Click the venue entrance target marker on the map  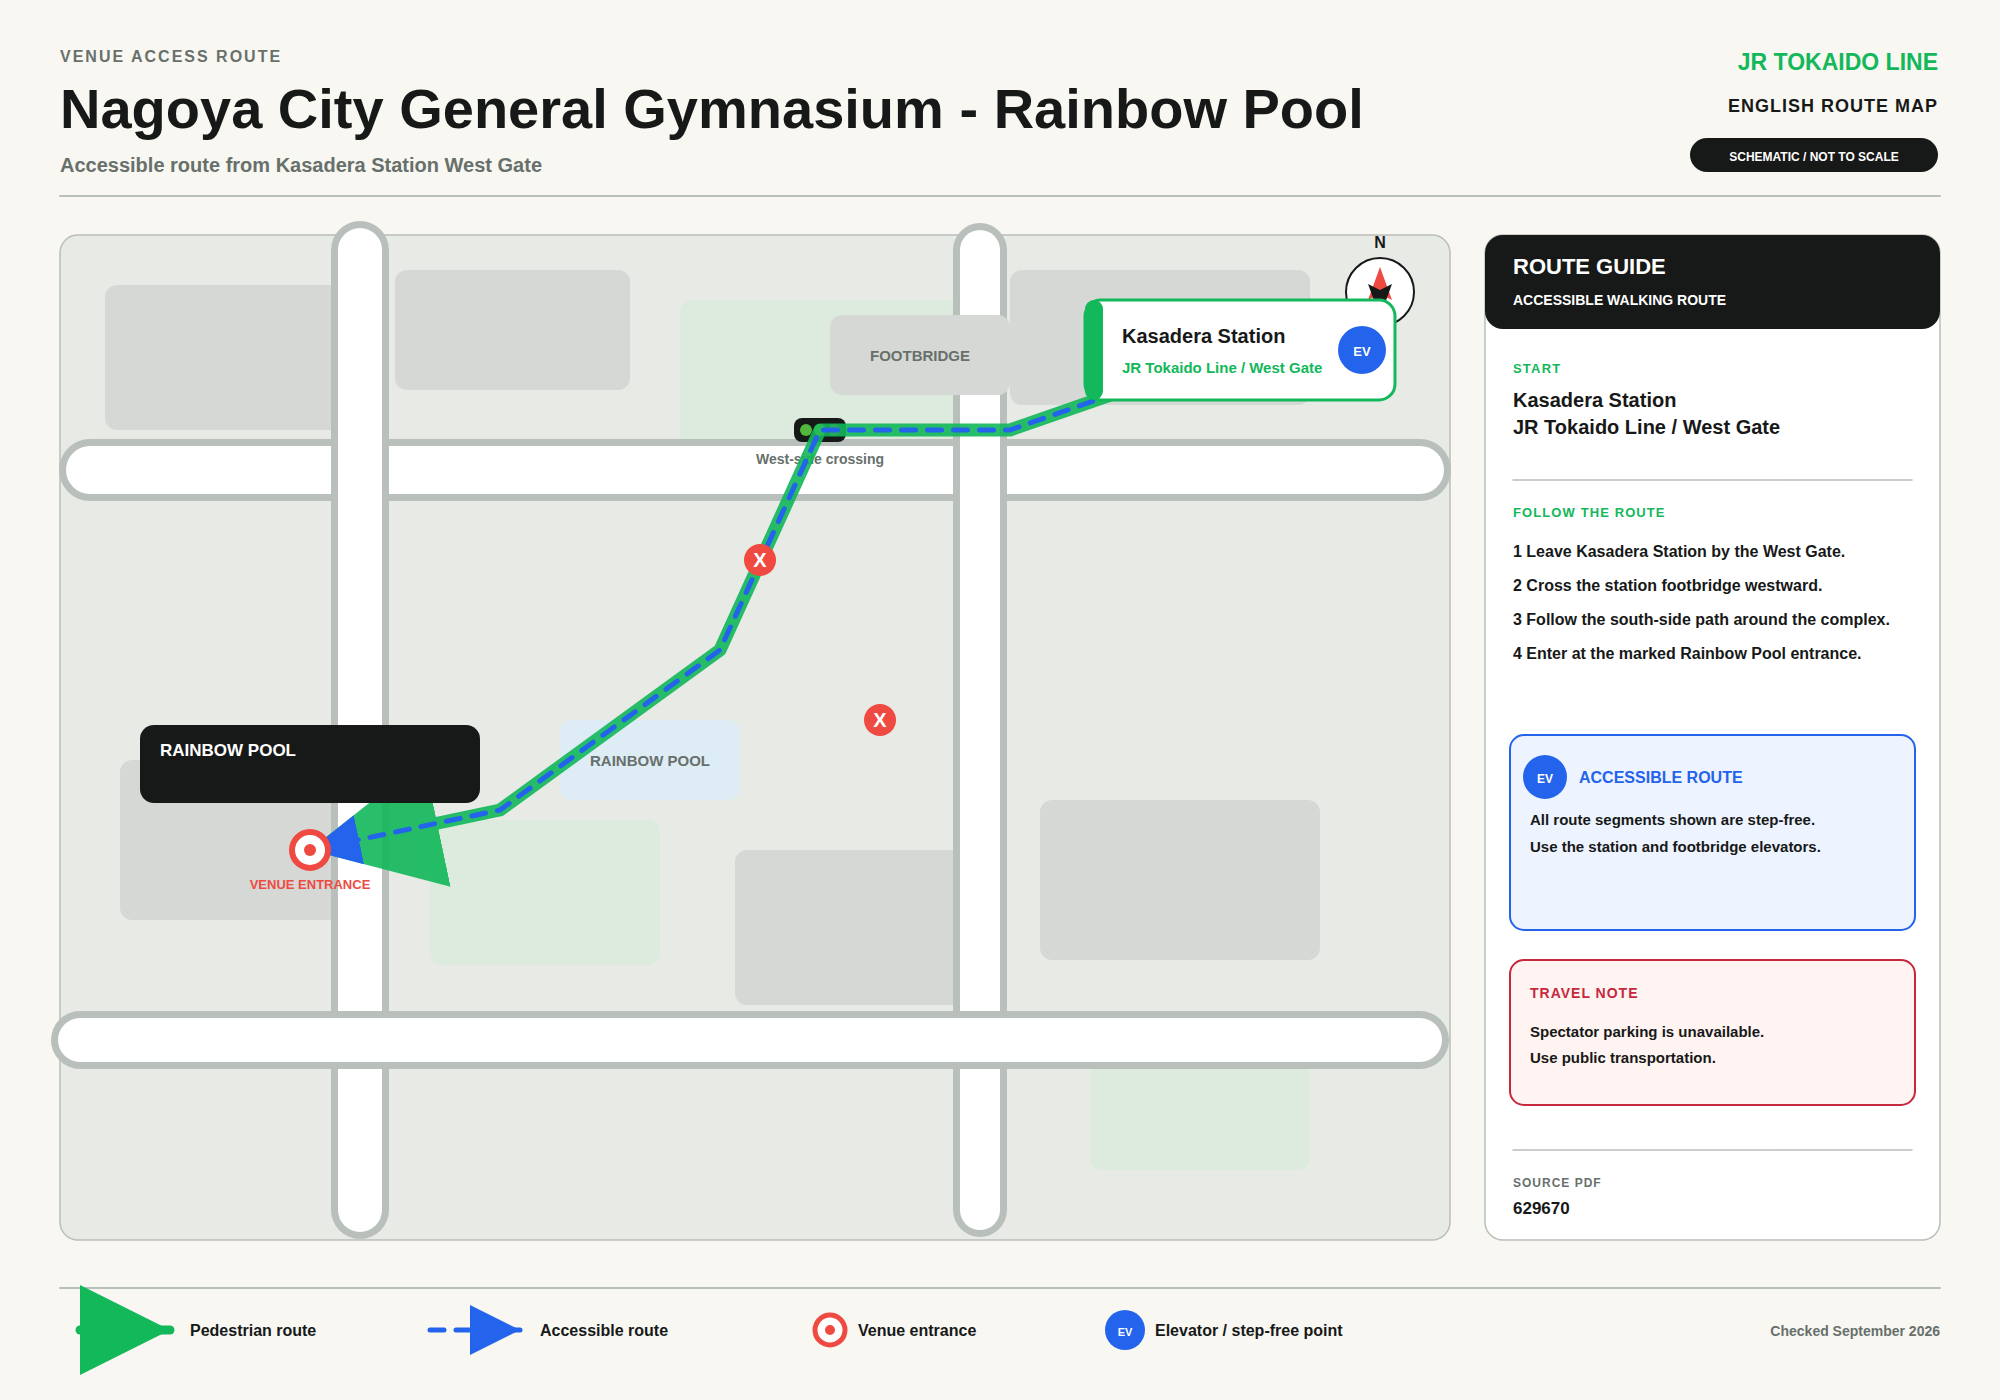click(x=310, y=850)
